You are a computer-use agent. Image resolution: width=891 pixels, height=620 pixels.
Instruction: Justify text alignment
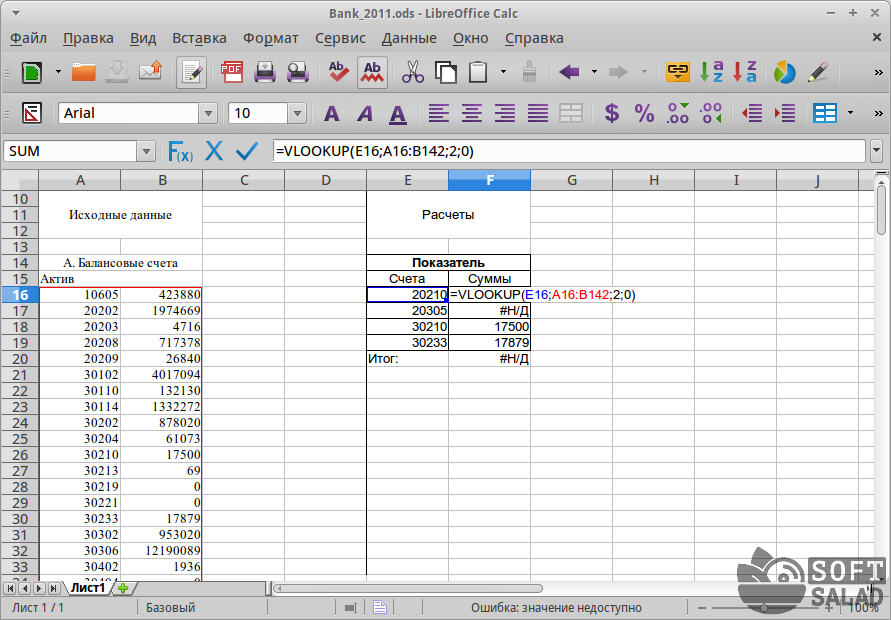538,113
